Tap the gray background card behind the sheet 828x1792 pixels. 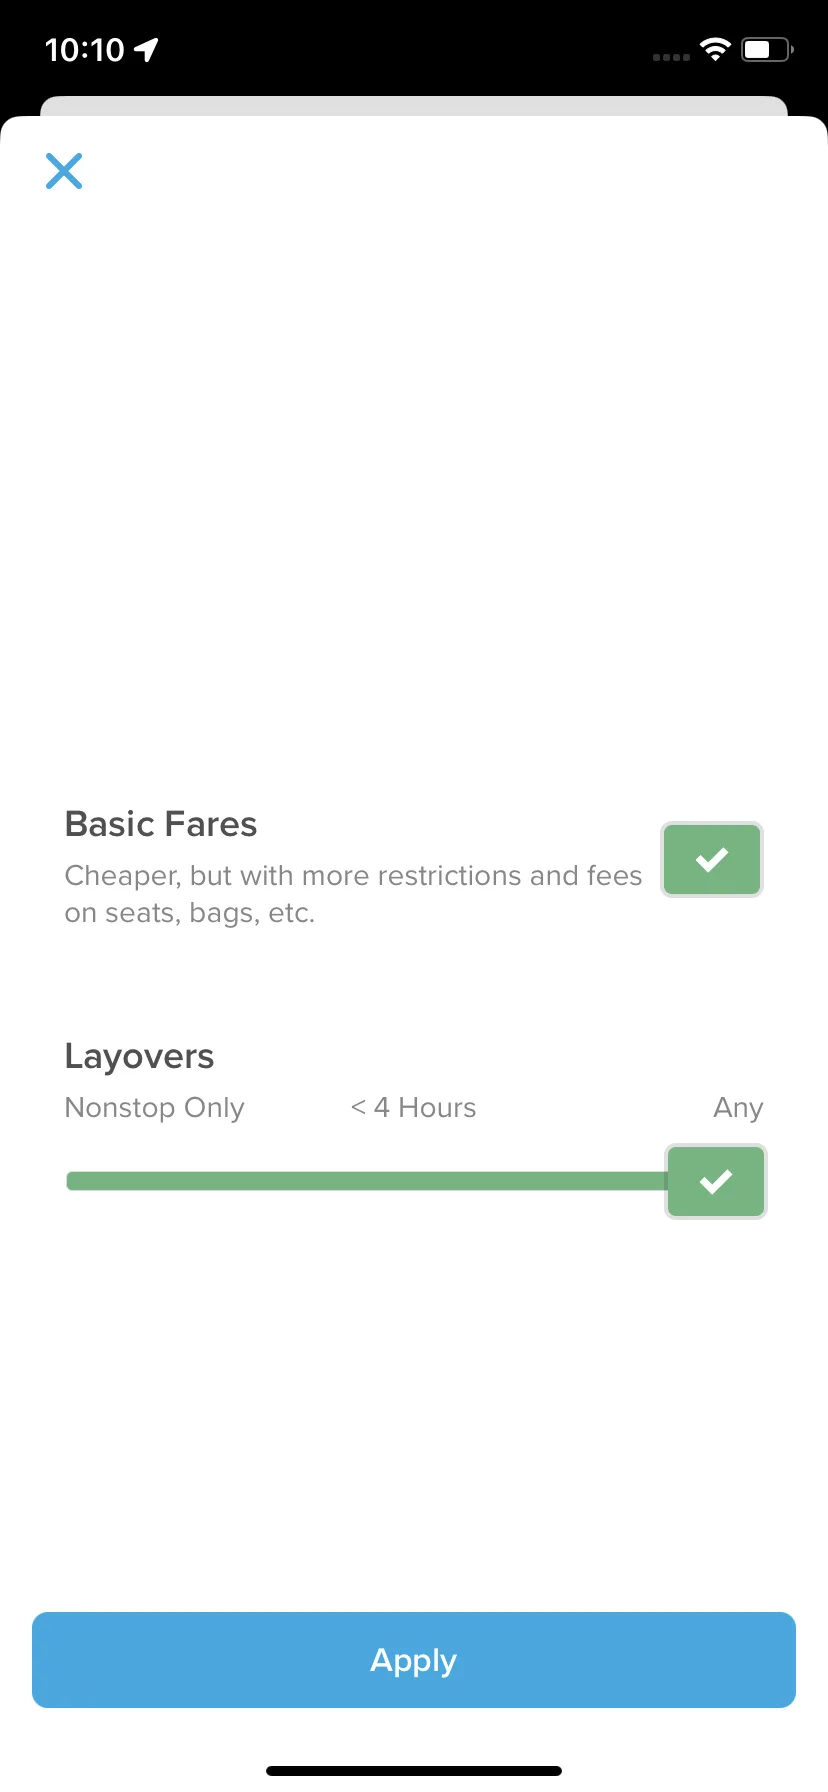414,106
